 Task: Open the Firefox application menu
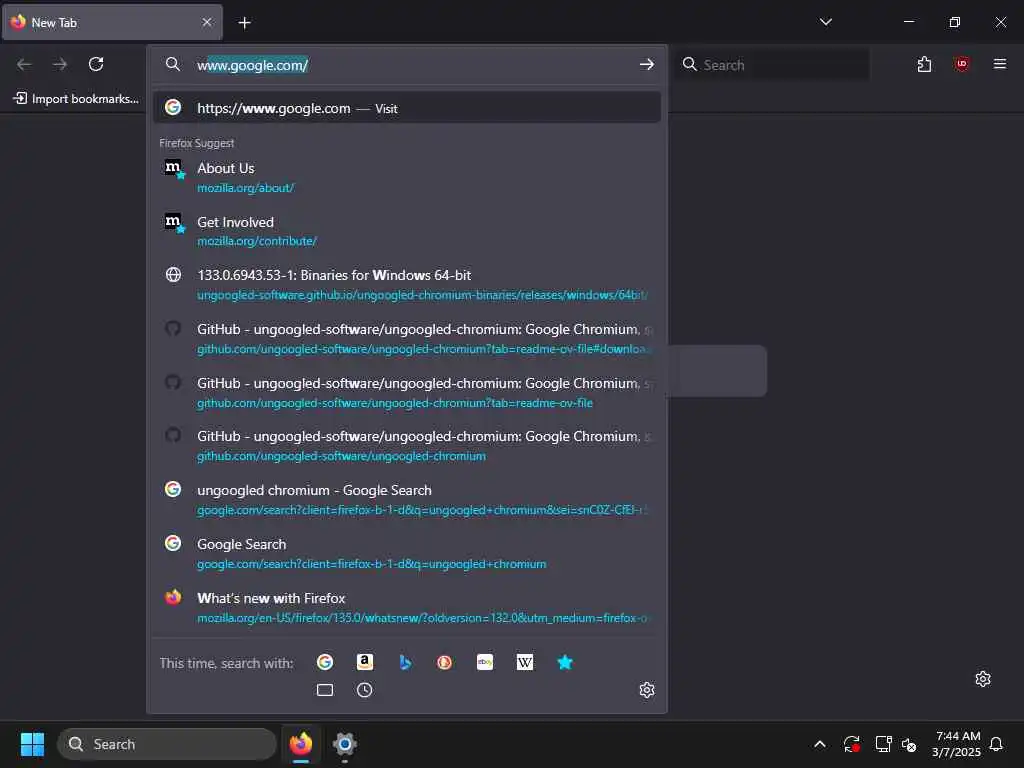pyautogui.click(x=999, y=64)
